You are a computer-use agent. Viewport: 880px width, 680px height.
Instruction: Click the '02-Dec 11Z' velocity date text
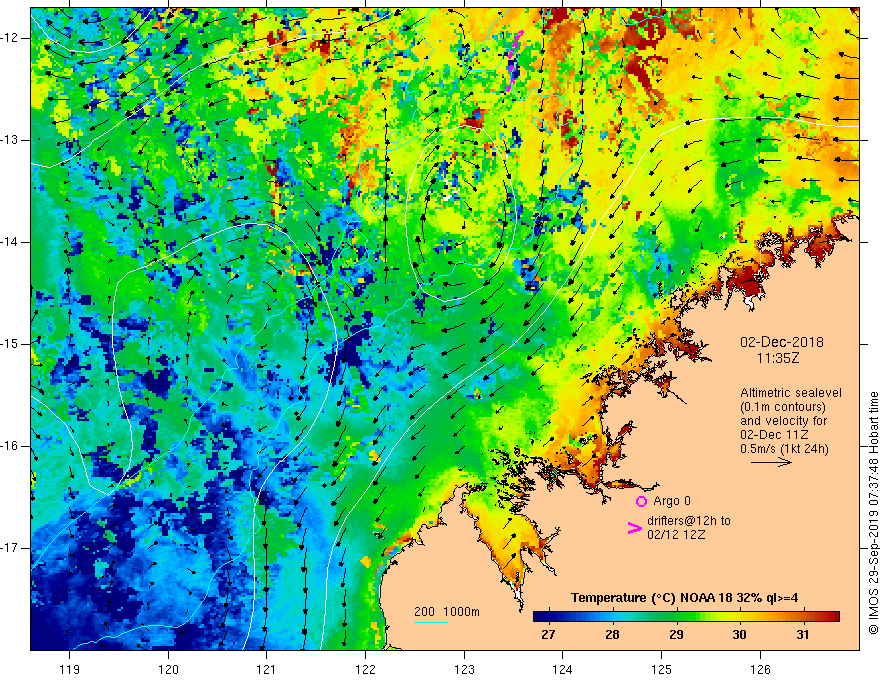[x=776, y=435]
